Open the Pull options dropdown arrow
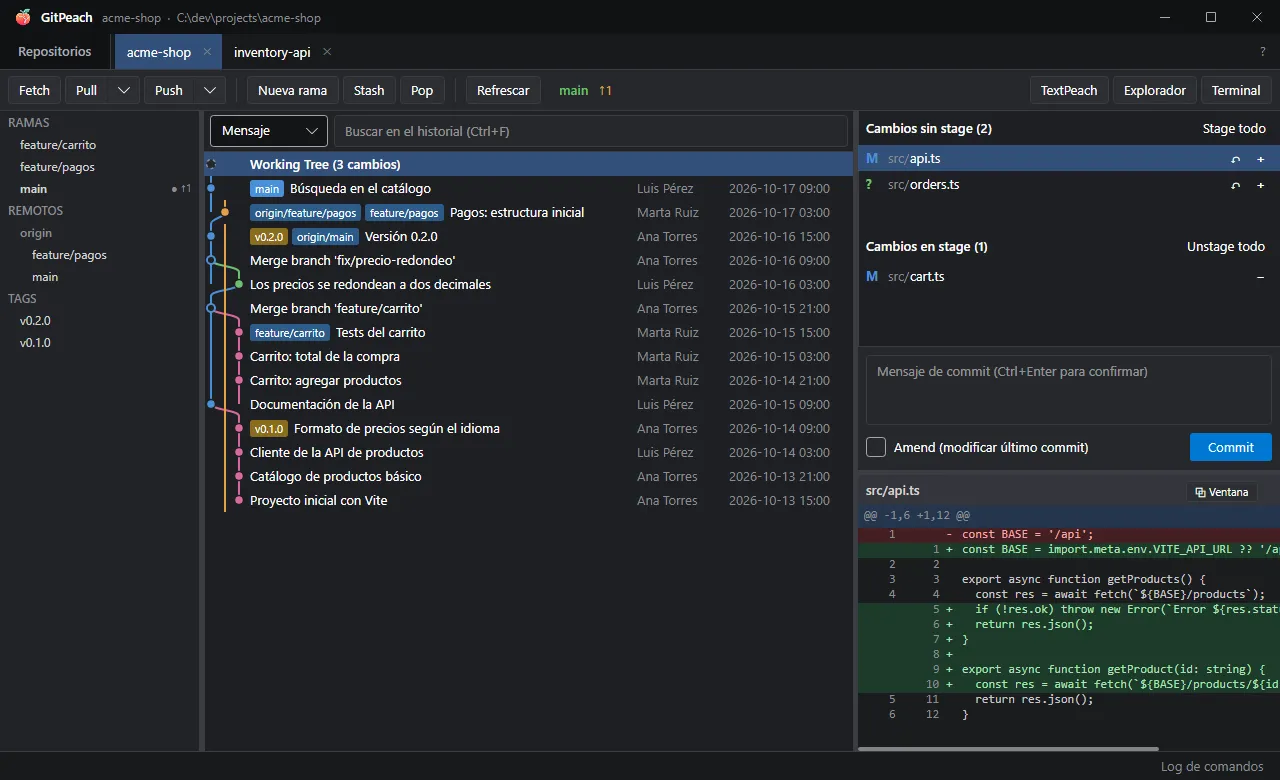Viewport: 1280px width, 780px height. 124,90
